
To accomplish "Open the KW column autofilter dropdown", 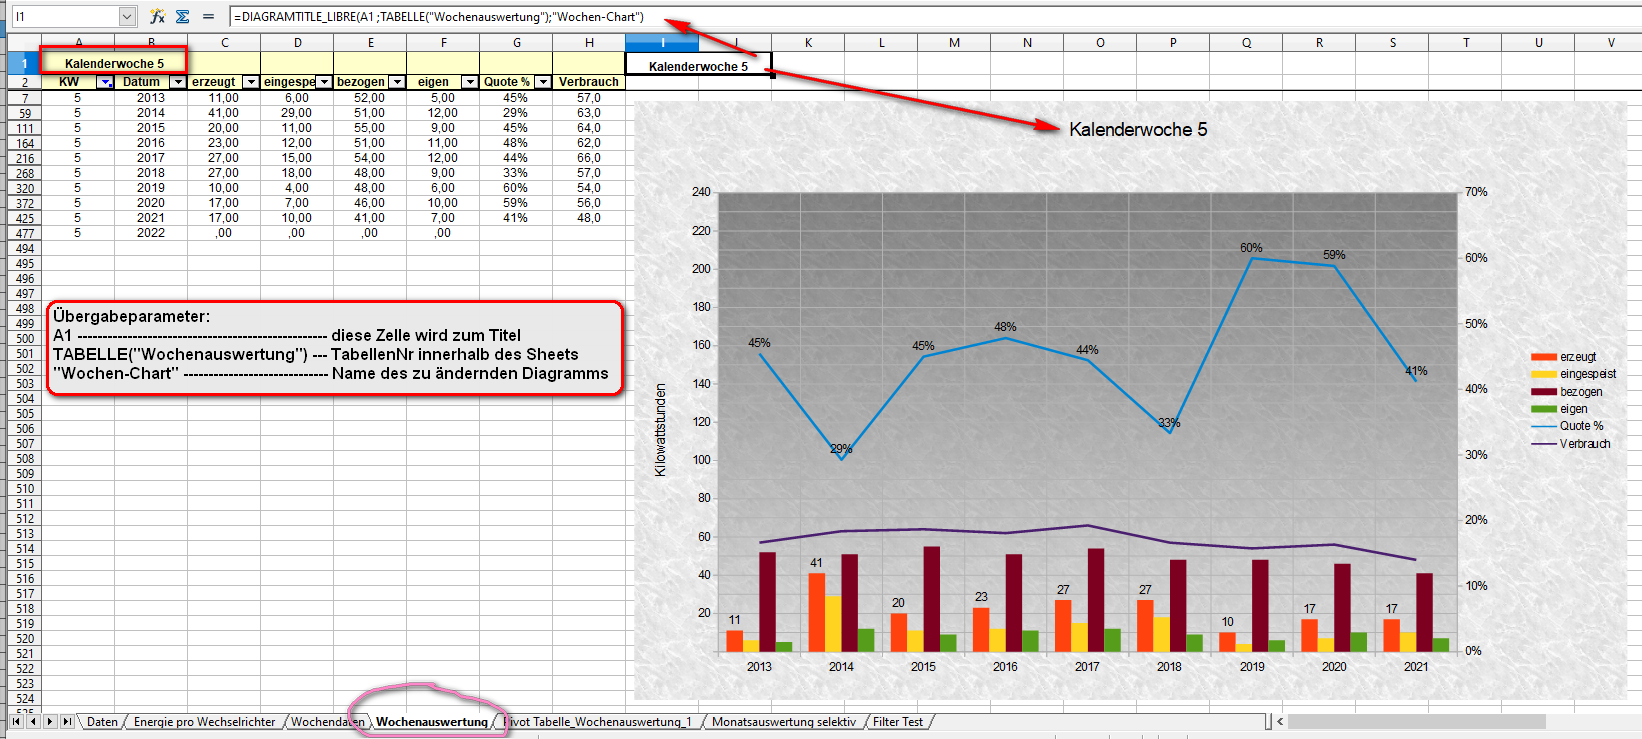I will tap(105, 82).
